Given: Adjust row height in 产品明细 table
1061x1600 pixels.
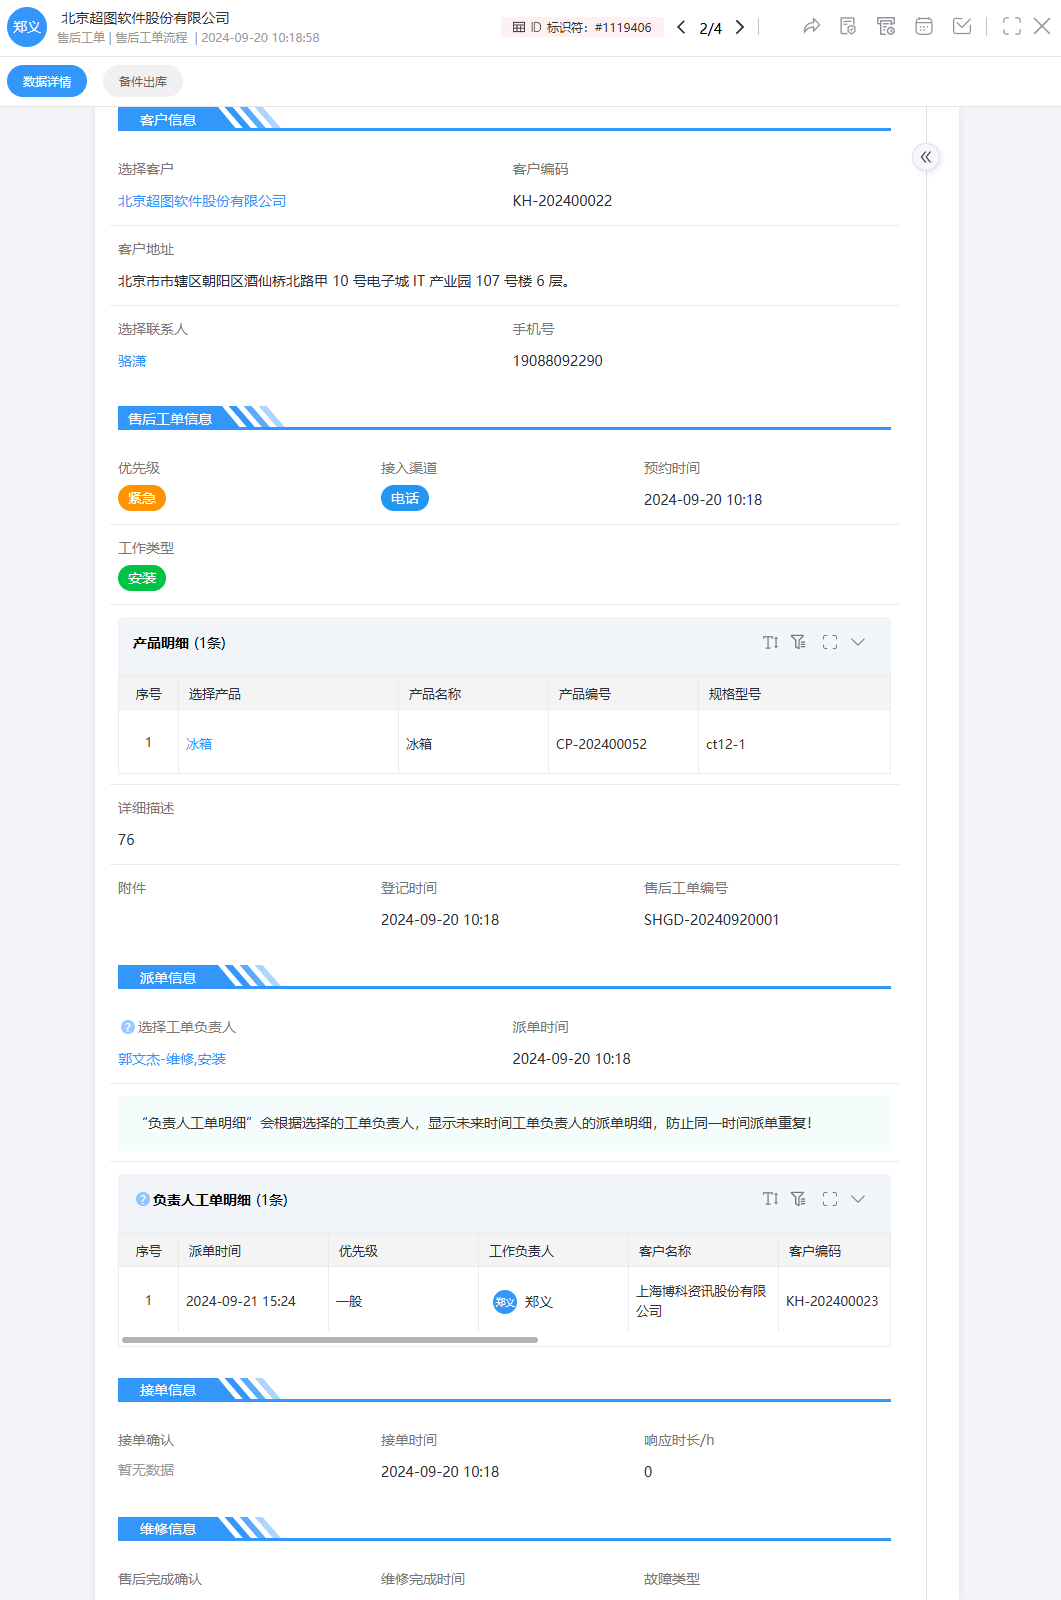Looking at the screenshot, I should click(770, 642).
